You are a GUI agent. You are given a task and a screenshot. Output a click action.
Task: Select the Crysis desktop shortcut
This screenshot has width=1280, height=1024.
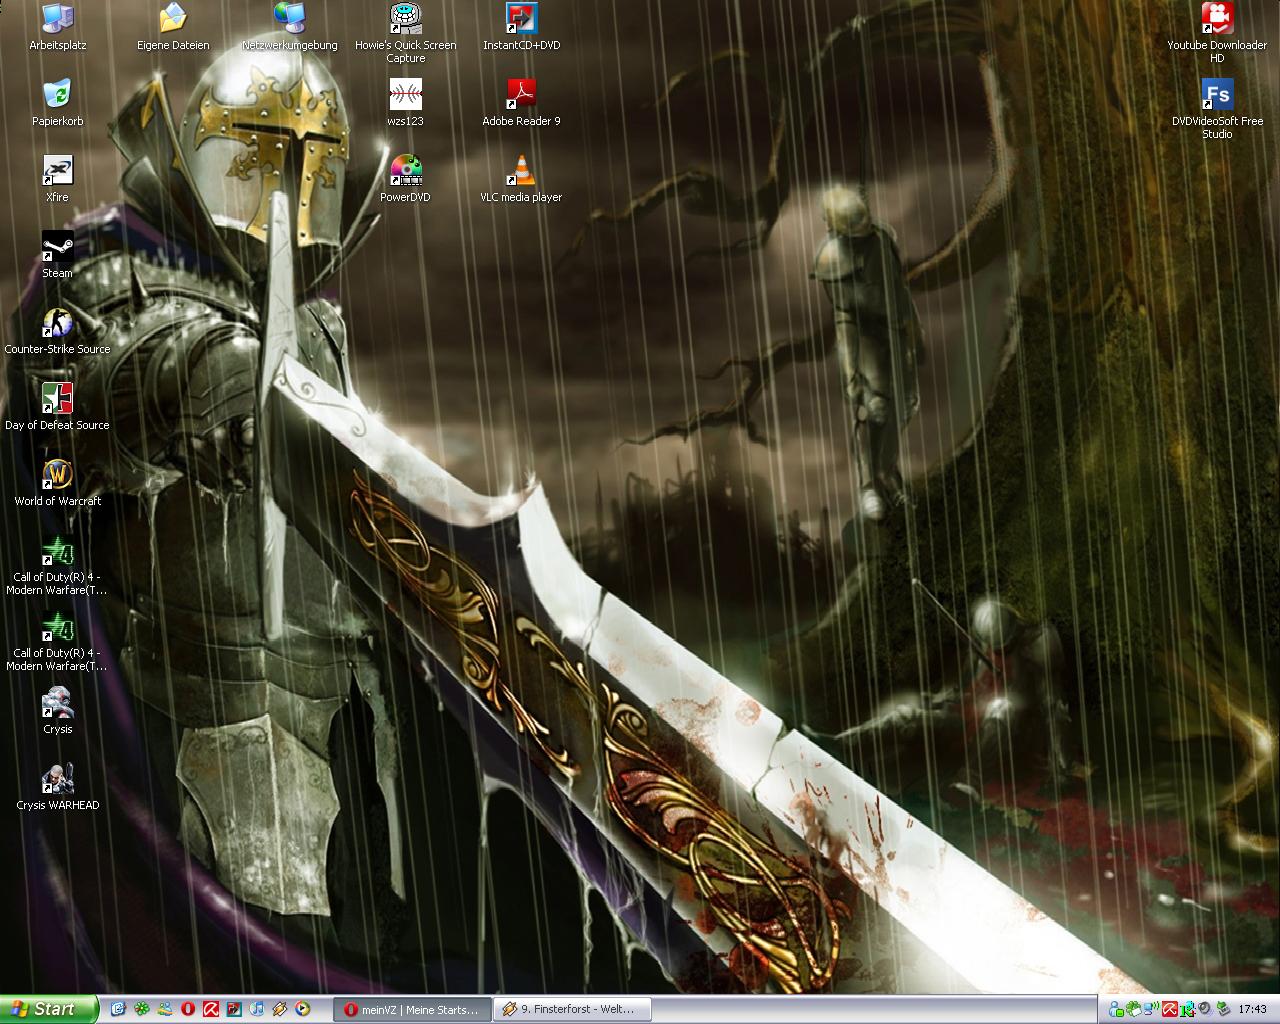pyautogui.click(x=58, y=712)
